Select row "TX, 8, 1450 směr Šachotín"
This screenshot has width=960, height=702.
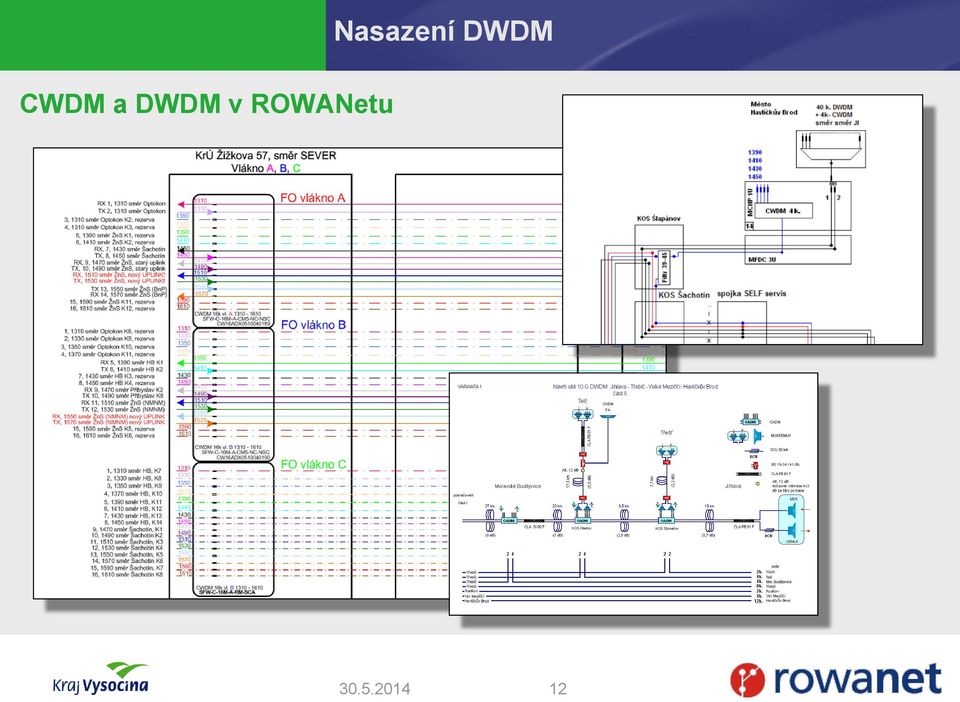pyautogui.click(x=129, y=256)
